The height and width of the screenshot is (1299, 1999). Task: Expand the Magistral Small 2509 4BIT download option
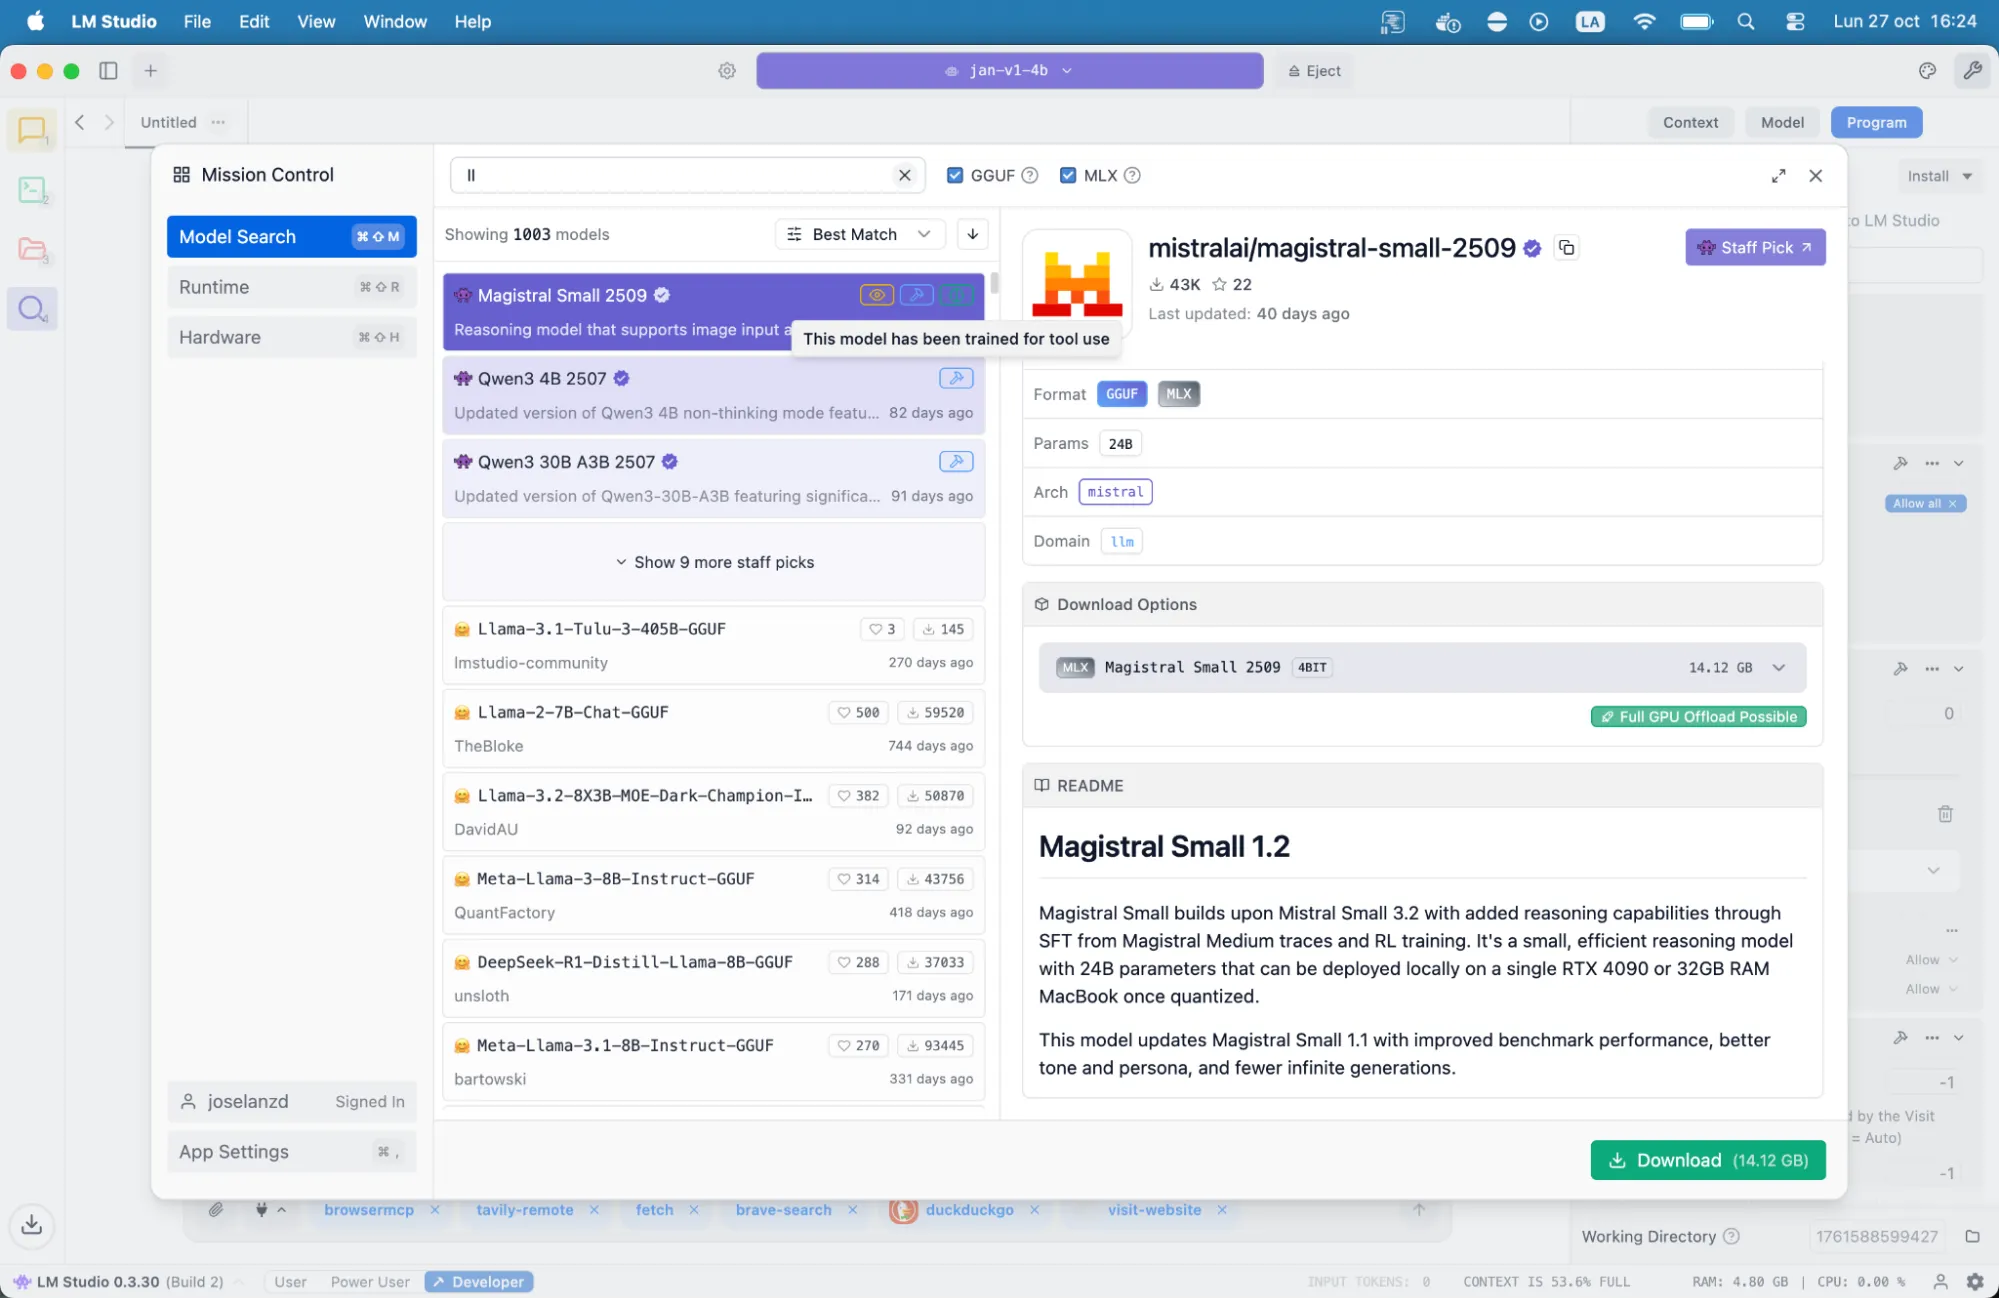[1779, 668]
